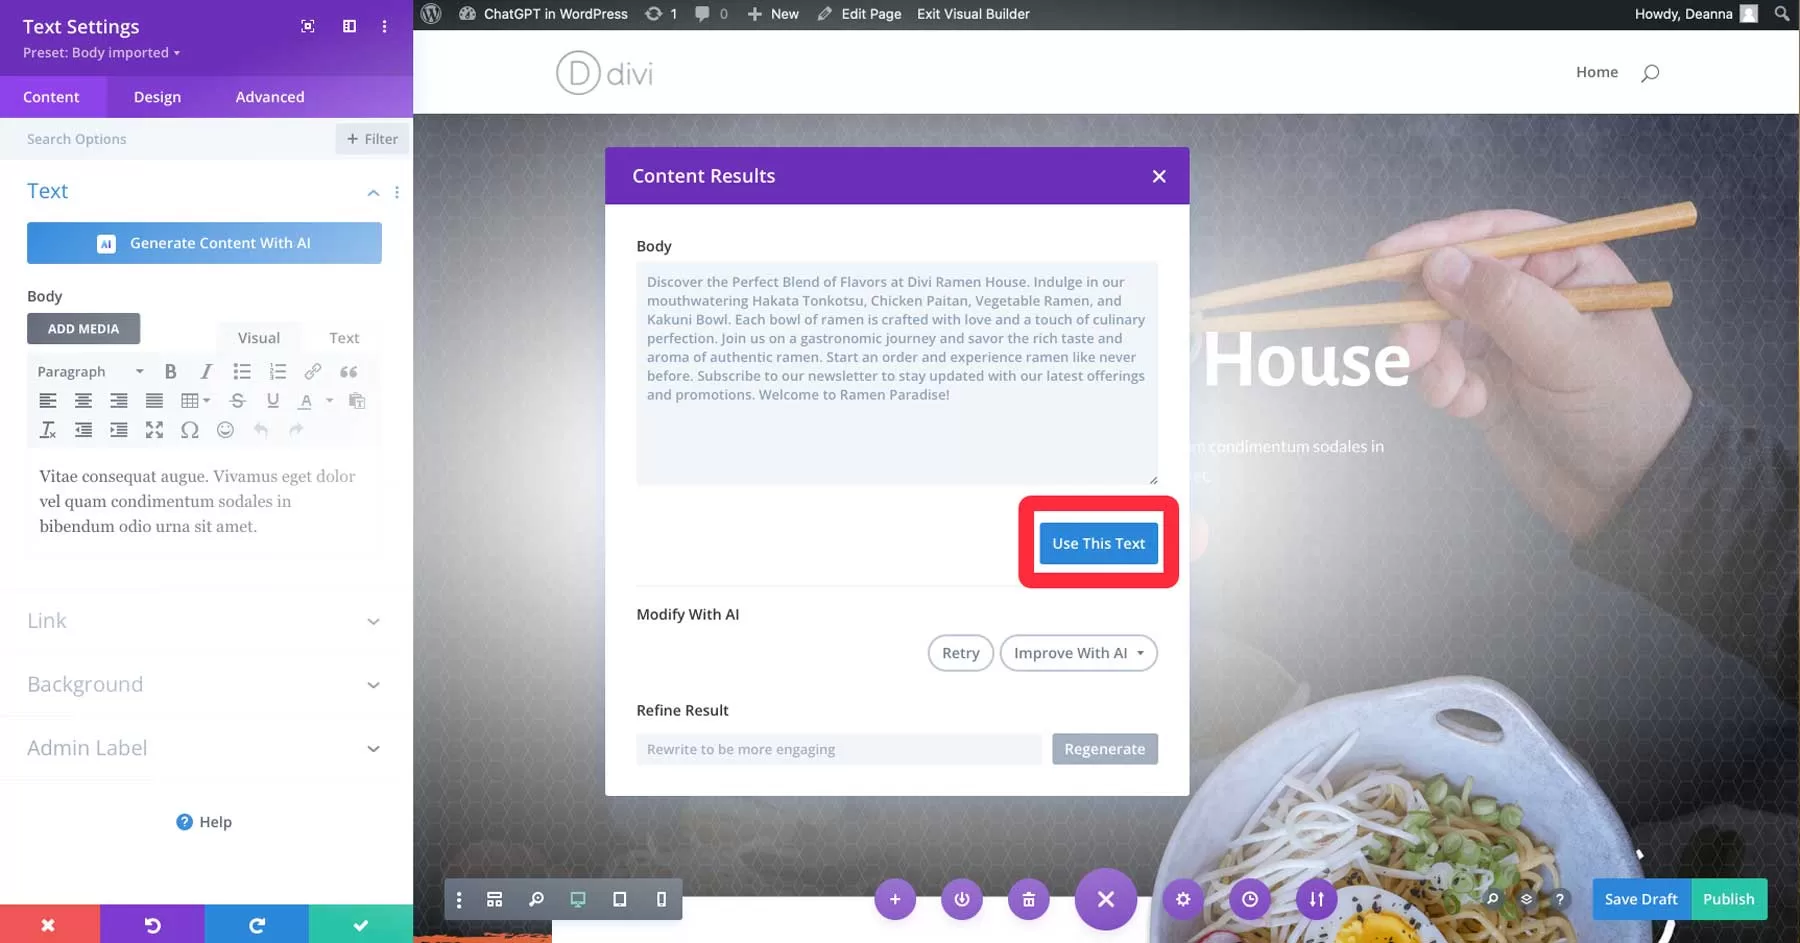This screenshot has width=1800, height=943.
Task: Open the Paragraph format dropdown
Action: (90, 372)
